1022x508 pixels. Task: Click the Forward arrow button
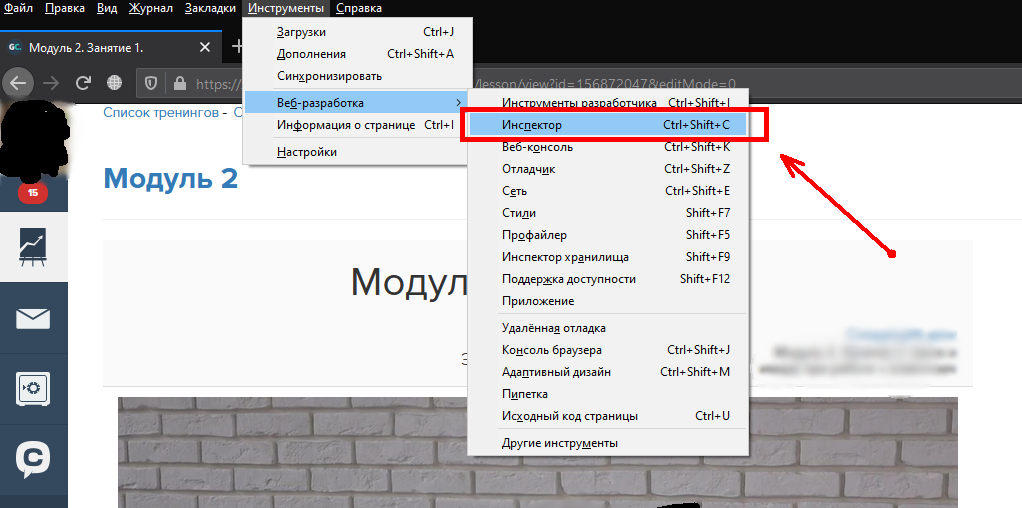click(x=51, y=83)
